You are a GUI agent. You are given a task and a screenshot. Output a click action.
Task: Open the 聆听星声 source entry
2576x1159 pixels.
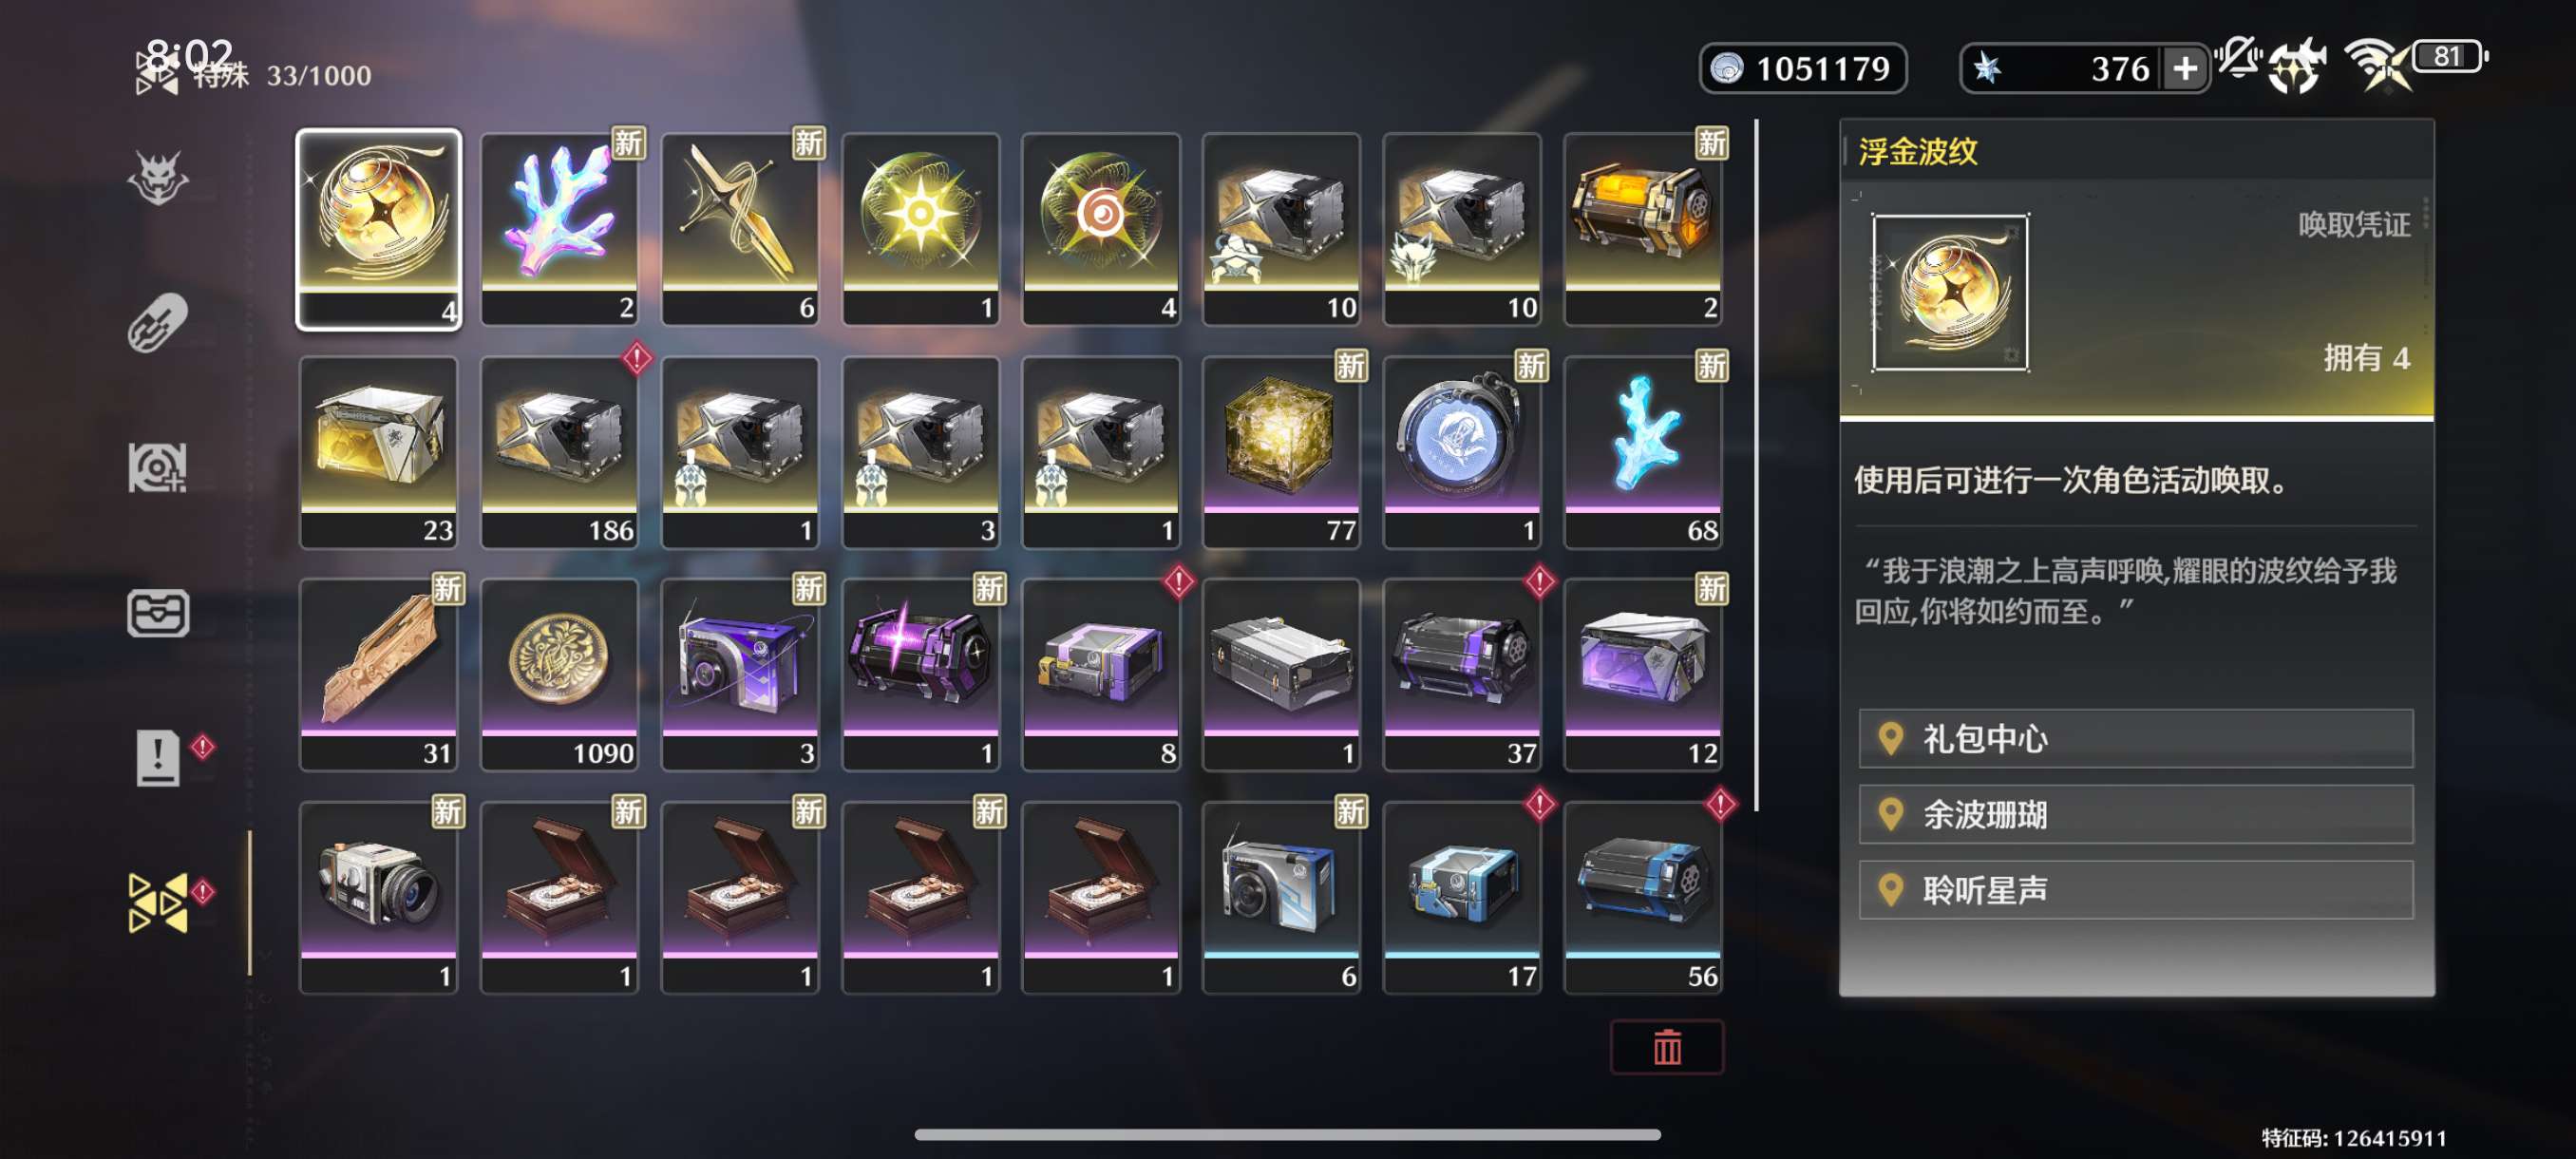pos(2136,889)
